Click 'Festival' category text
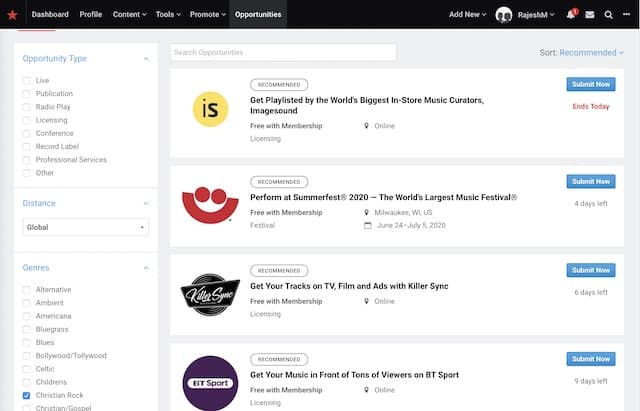Image resolution: width=640 pixels, height=411 pixels. pyautogui.click(x=262, y=225)
